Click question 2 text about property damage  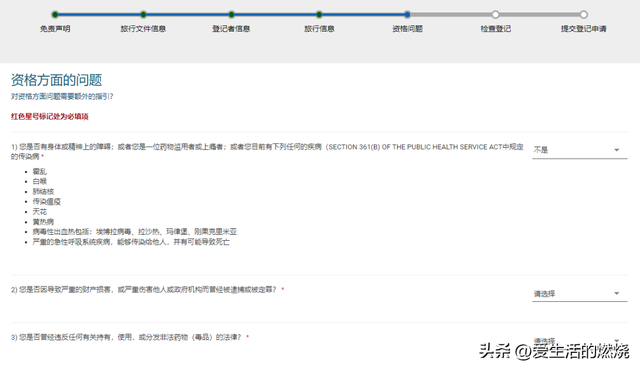point(143,290)
